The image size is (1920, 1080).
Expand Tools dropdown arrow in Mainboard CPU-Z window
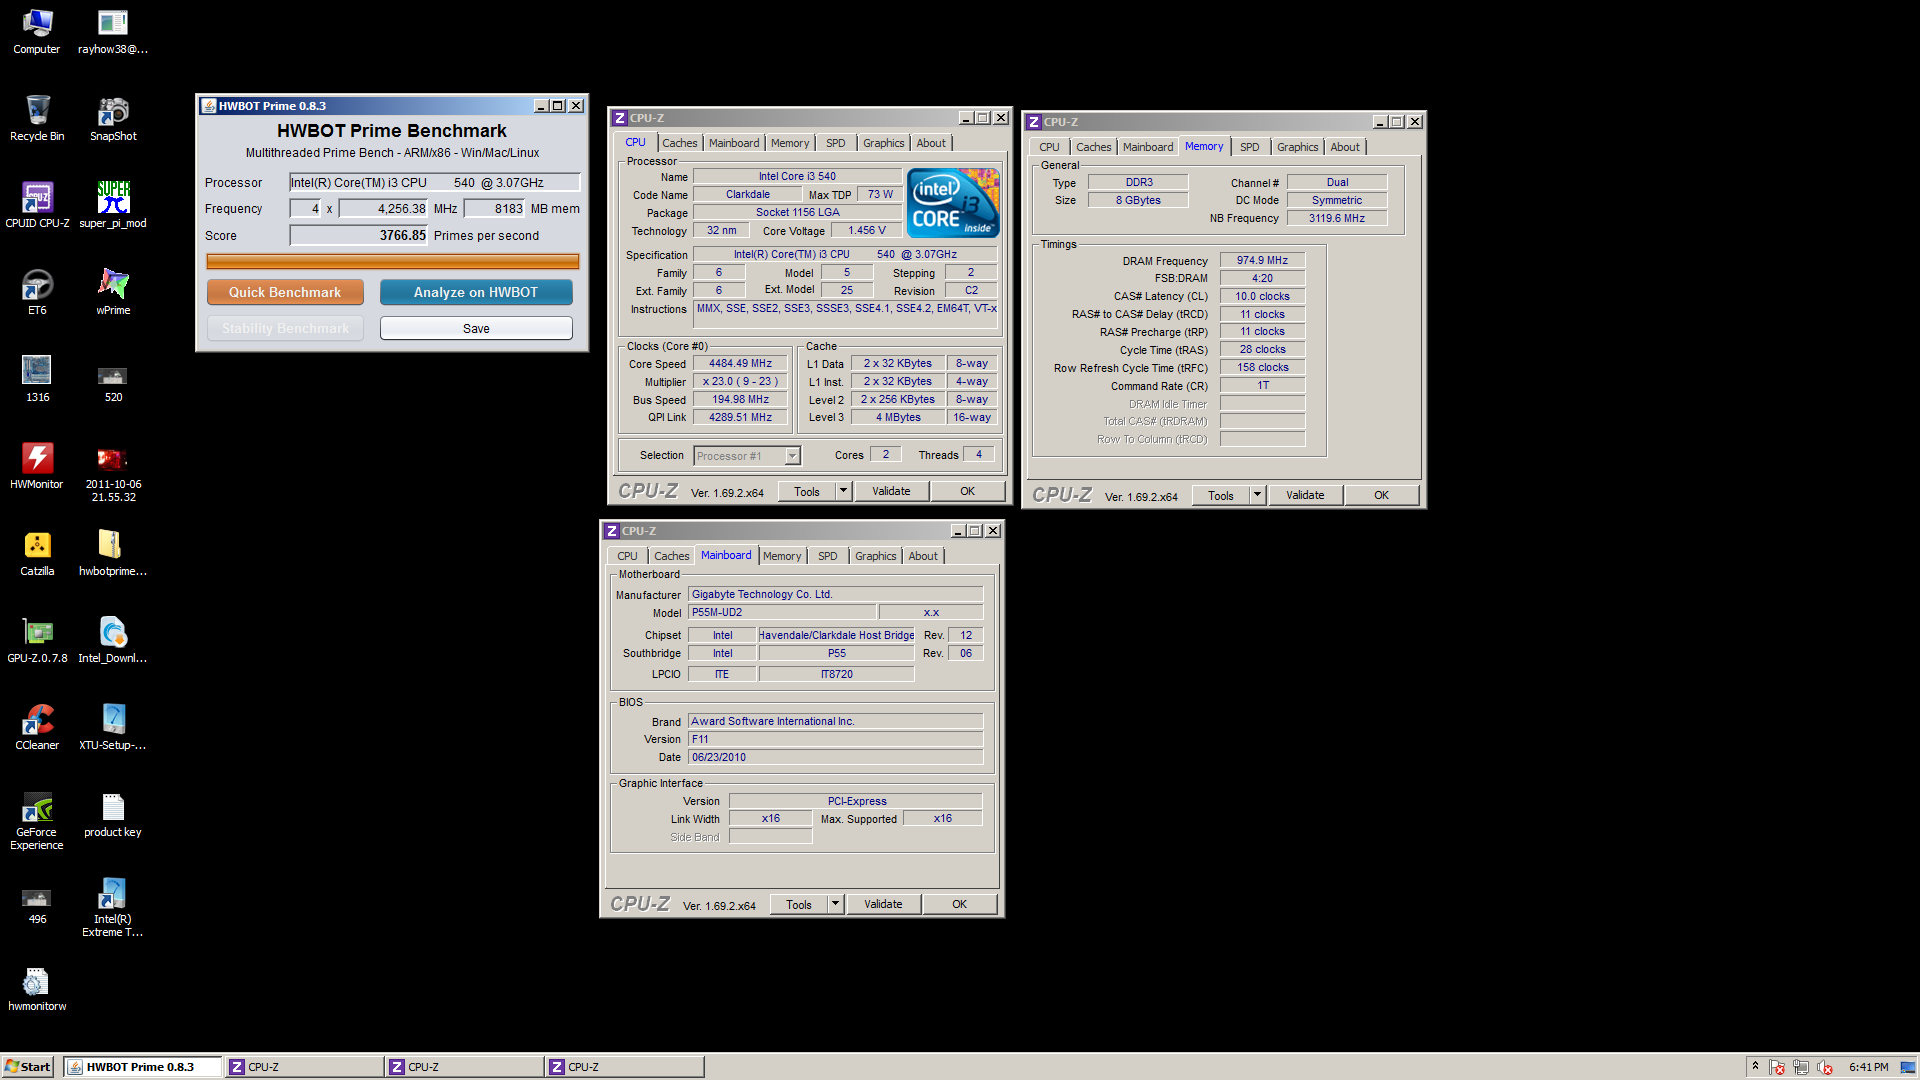tap(835, 904)
